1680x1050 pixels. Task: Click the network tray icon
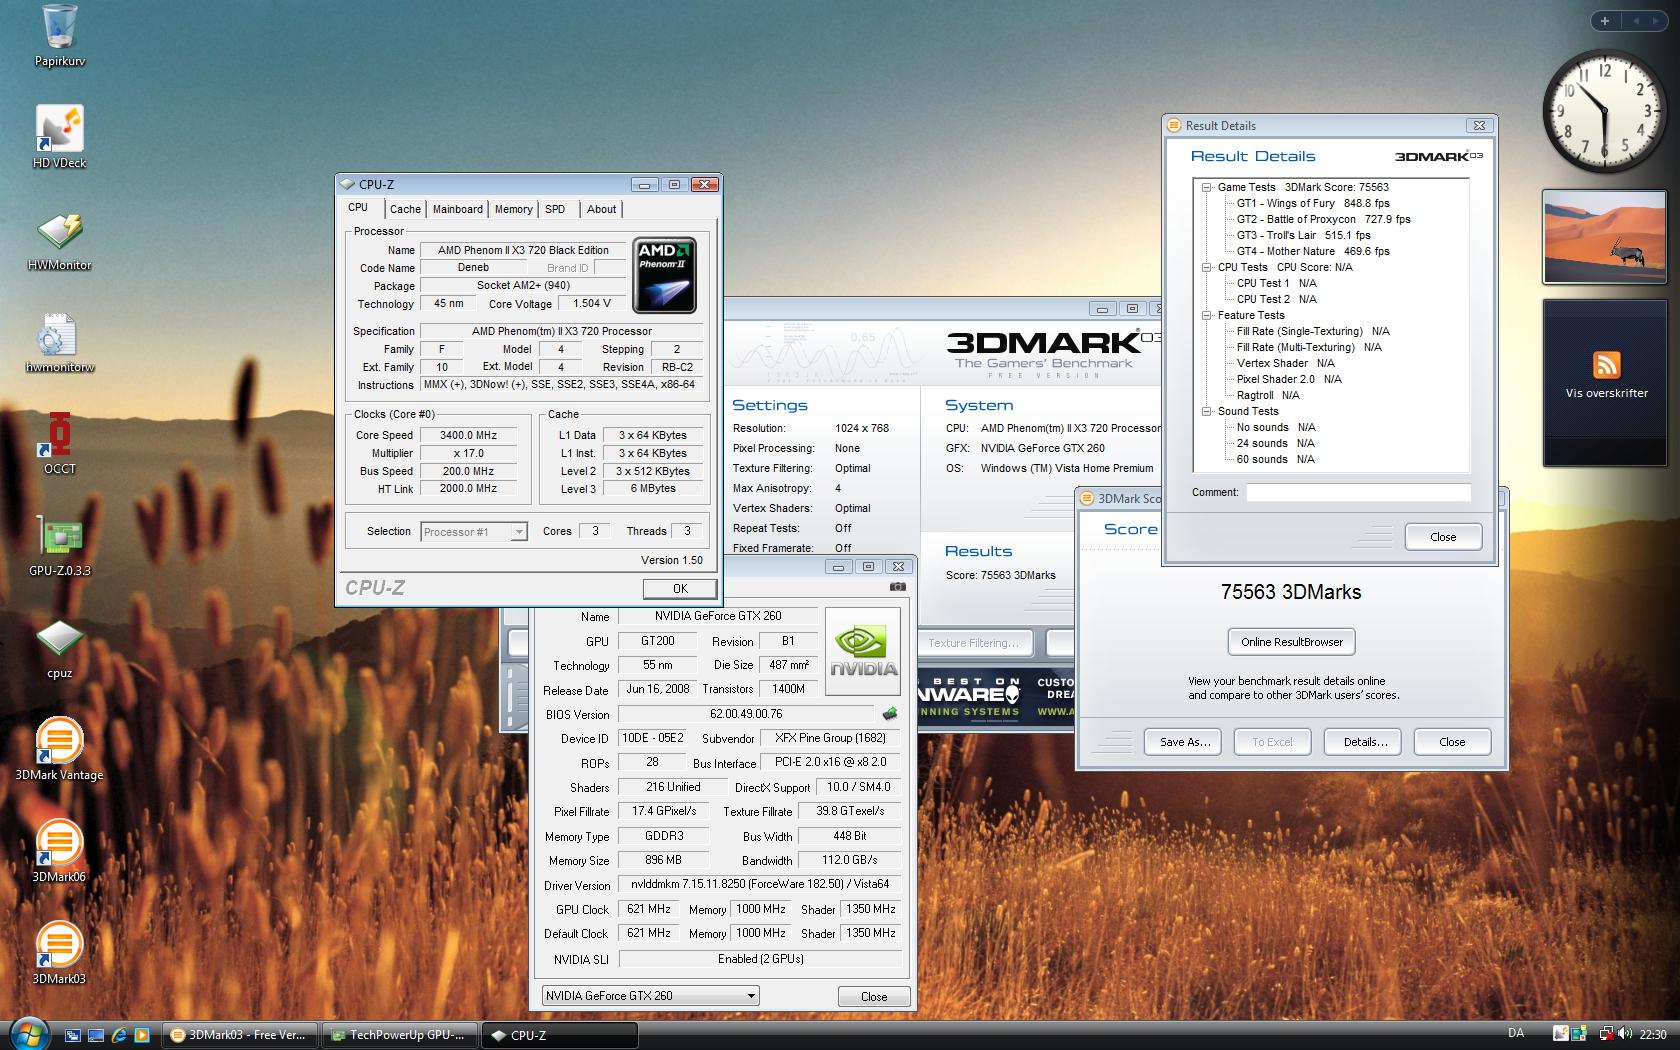pos(1609,1034)
